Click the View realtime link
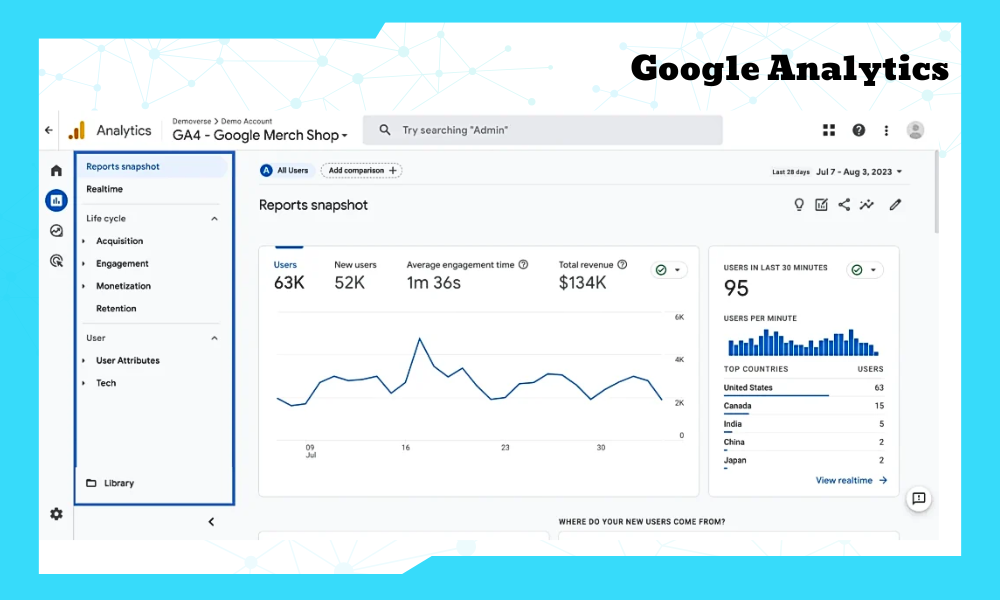1000x600 pixels. (x=851, y=480)
